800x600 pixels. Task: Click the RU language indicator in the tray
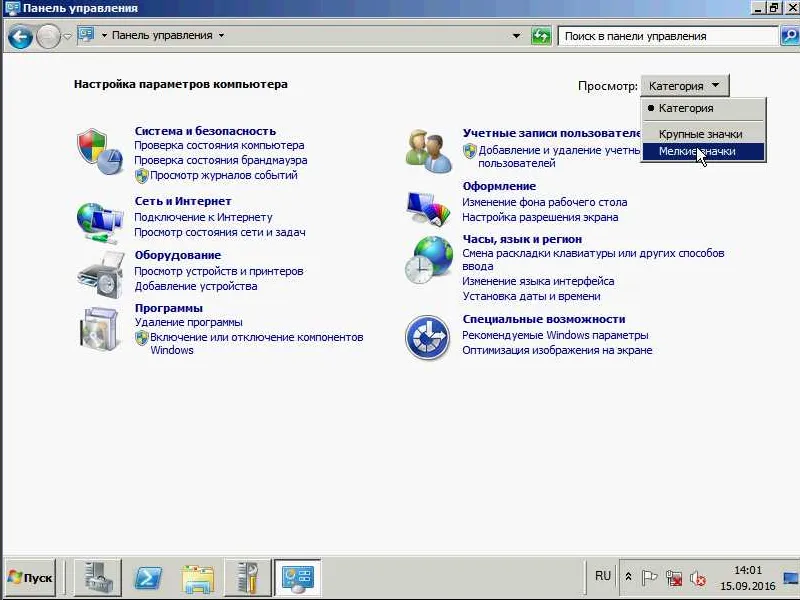tap(603, 576)
